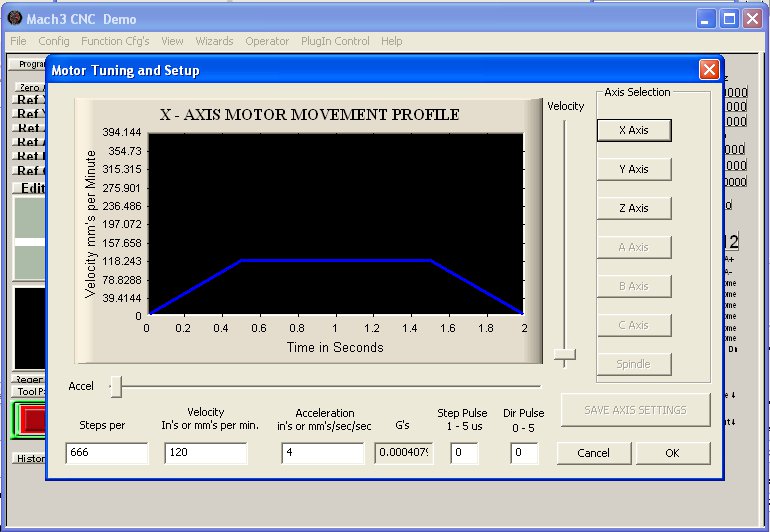Choose the Z Axis button

click(x=633, y=208)
